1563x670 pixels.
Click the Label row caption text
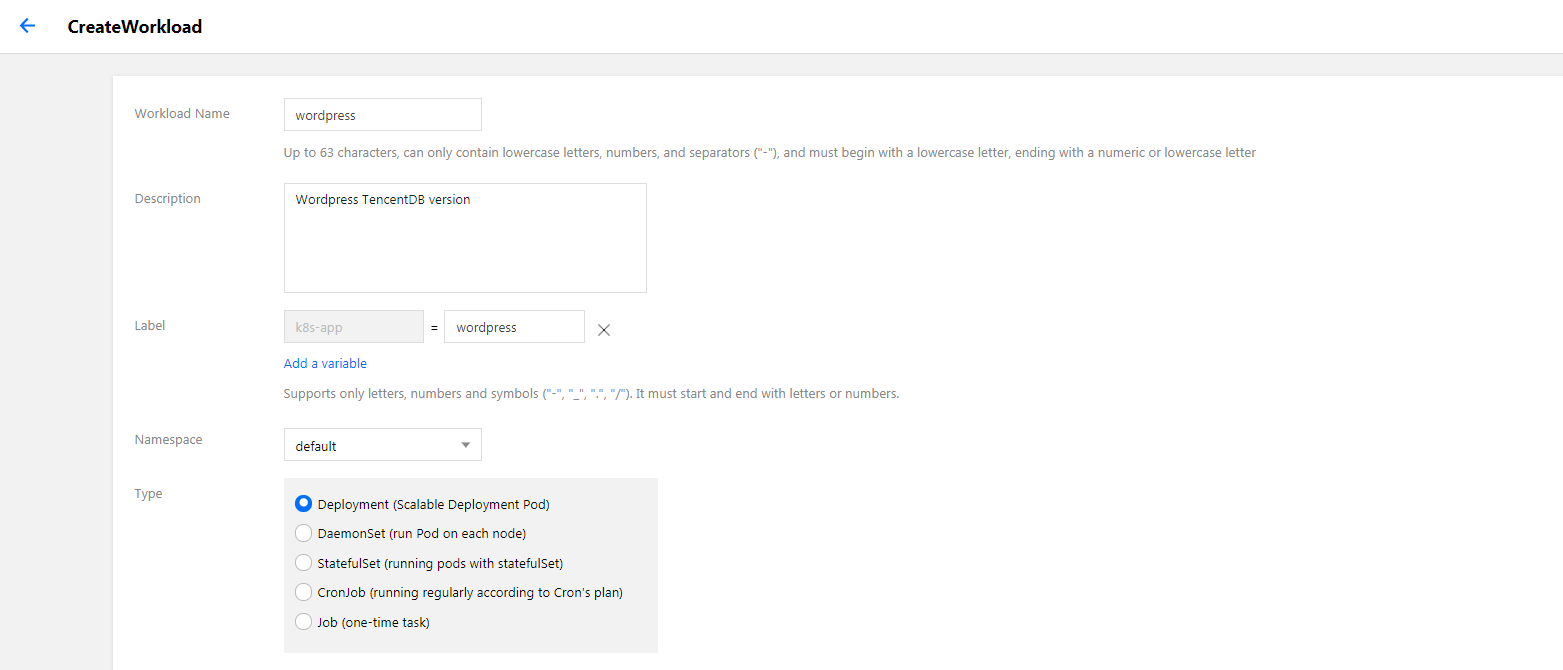pos(150,326)
